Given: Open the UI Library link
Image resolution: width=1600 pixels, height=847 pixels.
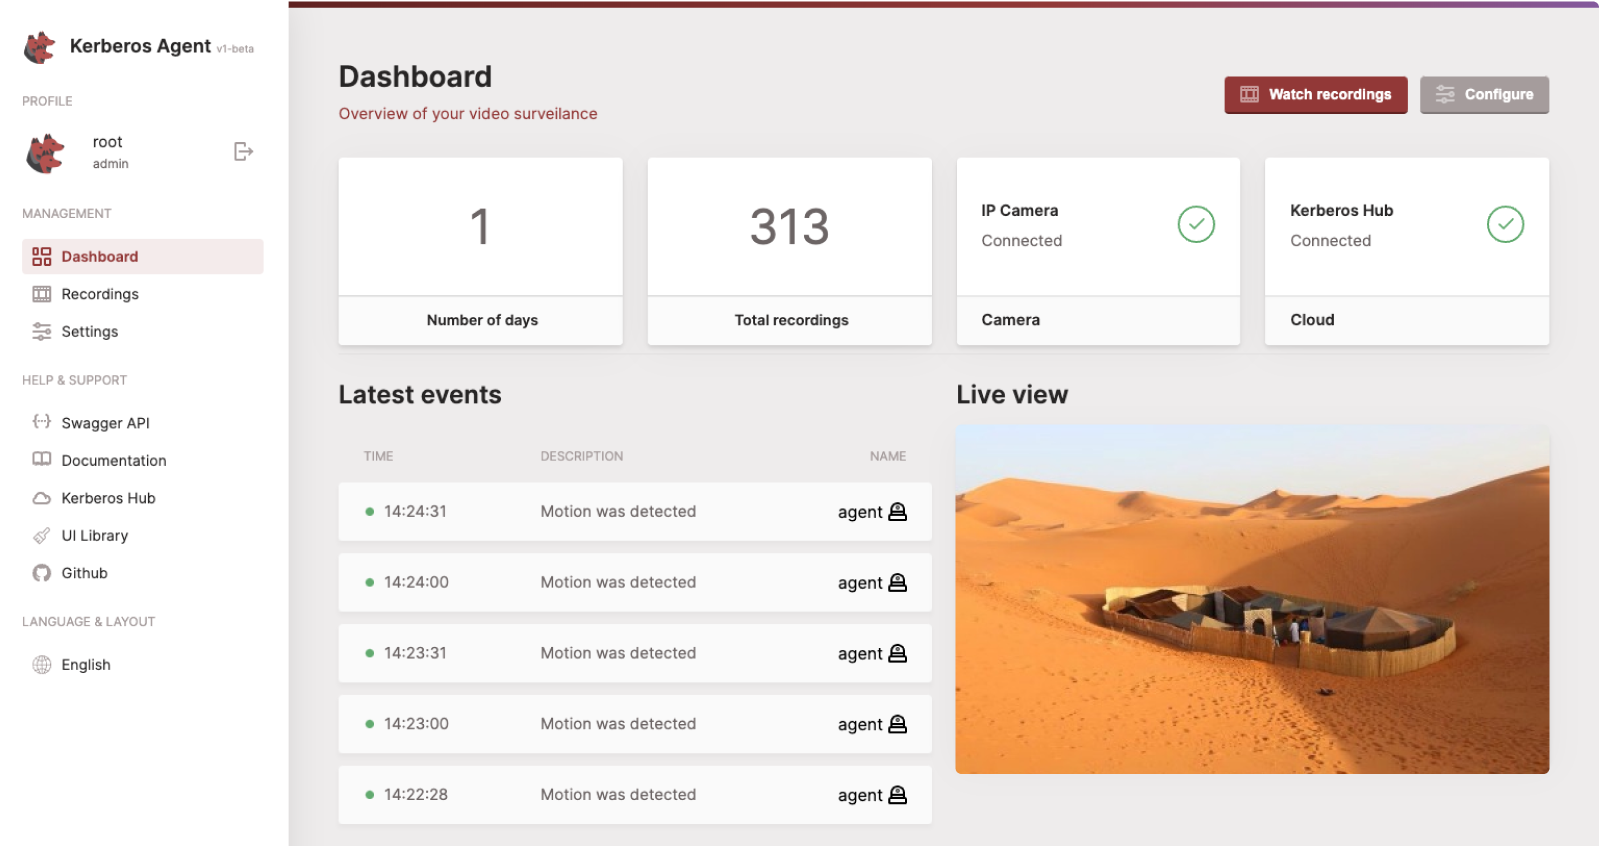Looking at the screenshot, I should click(x=95, y=536).
